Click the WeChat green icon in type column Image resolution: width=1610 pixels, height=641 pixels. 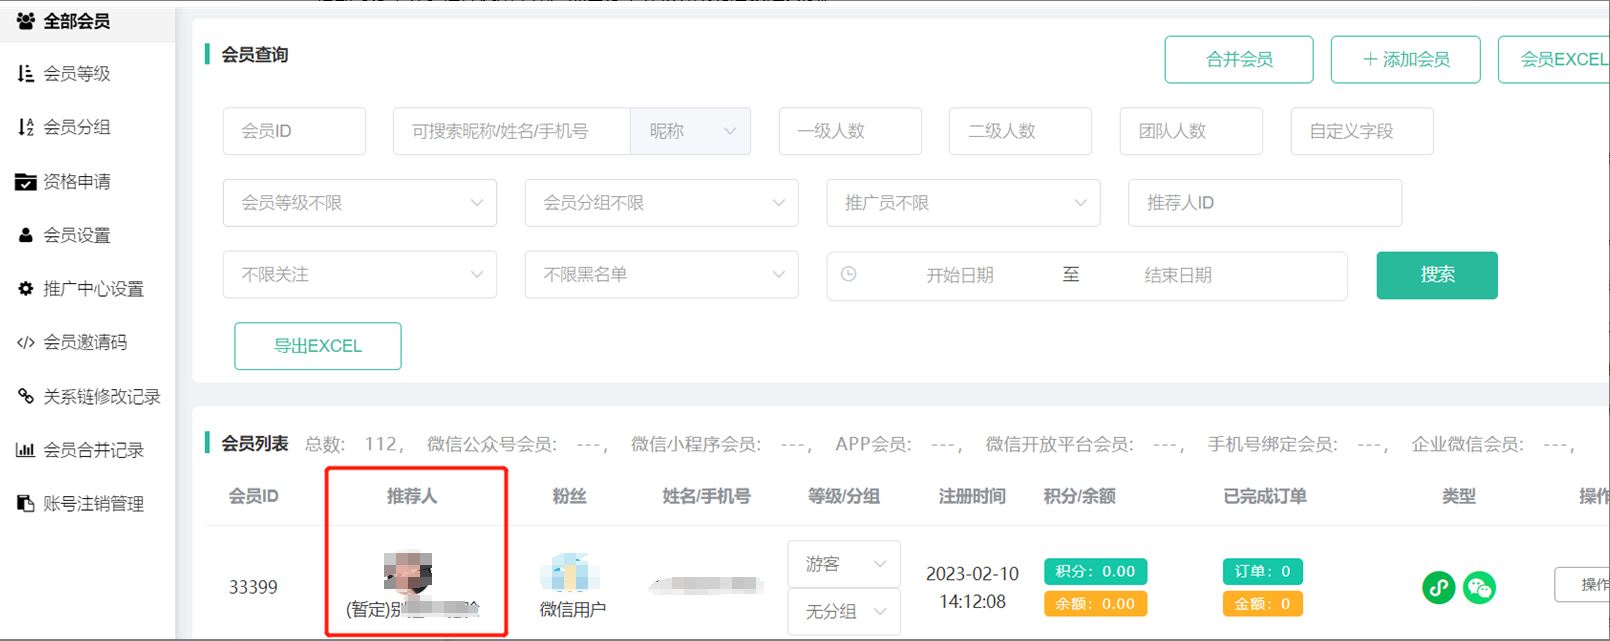pos(1479,587)
